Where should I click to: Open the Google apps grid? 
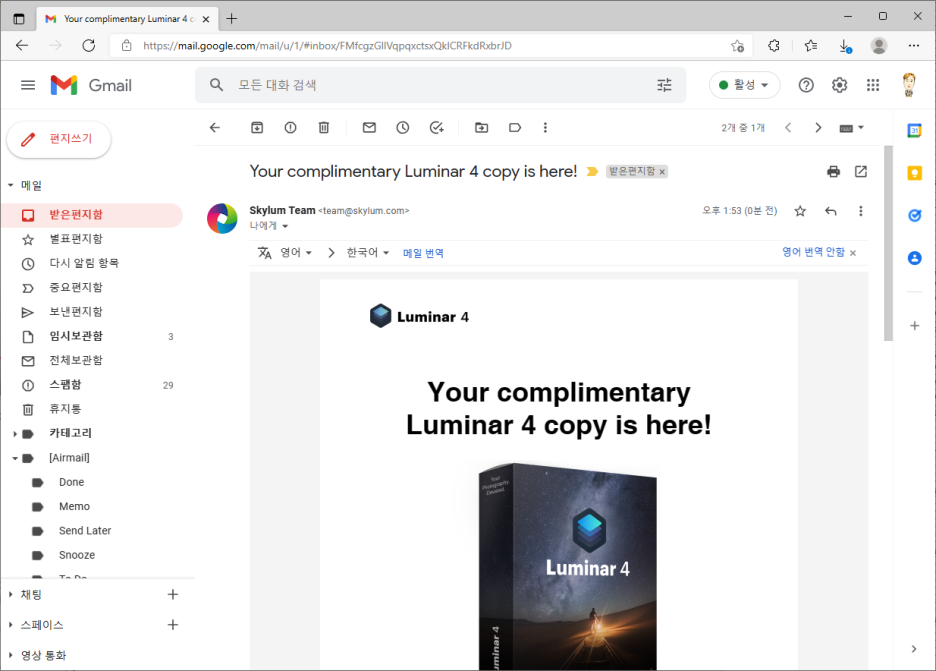(873, 85)
